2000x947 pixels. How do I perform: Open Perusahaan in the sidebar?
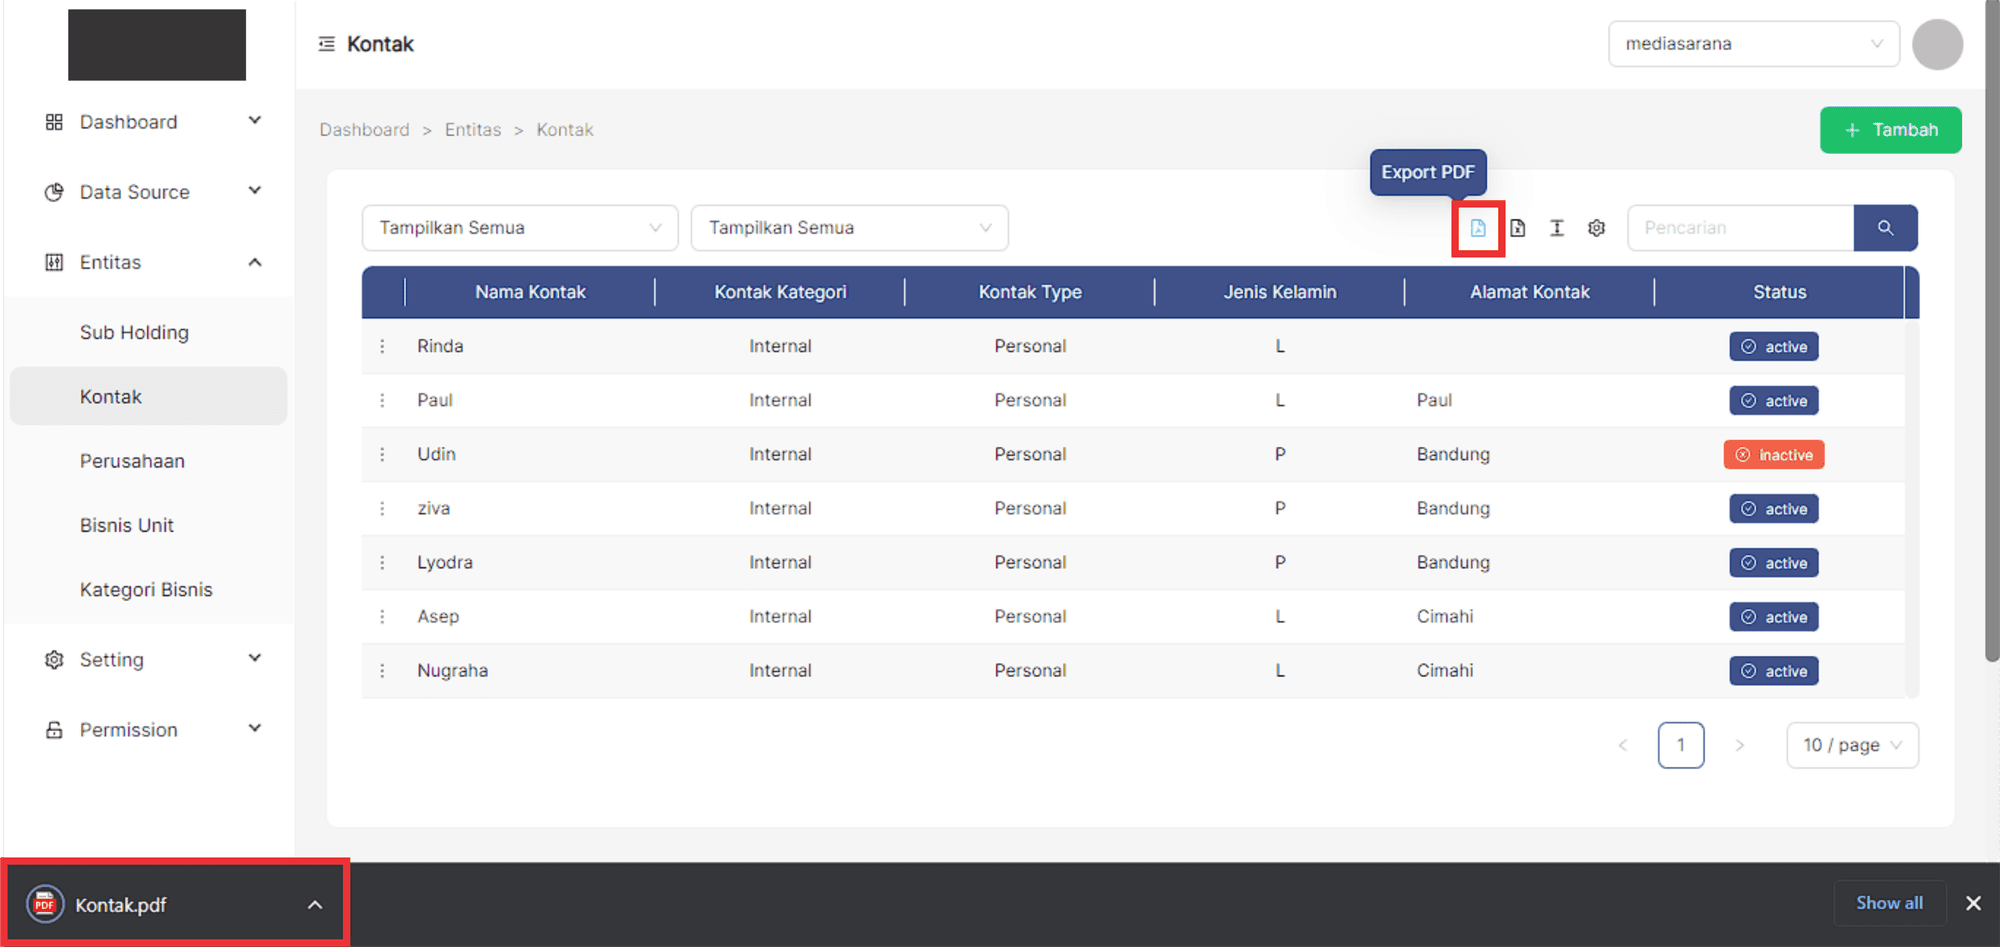pyautogui.click(x=132, y=461)
